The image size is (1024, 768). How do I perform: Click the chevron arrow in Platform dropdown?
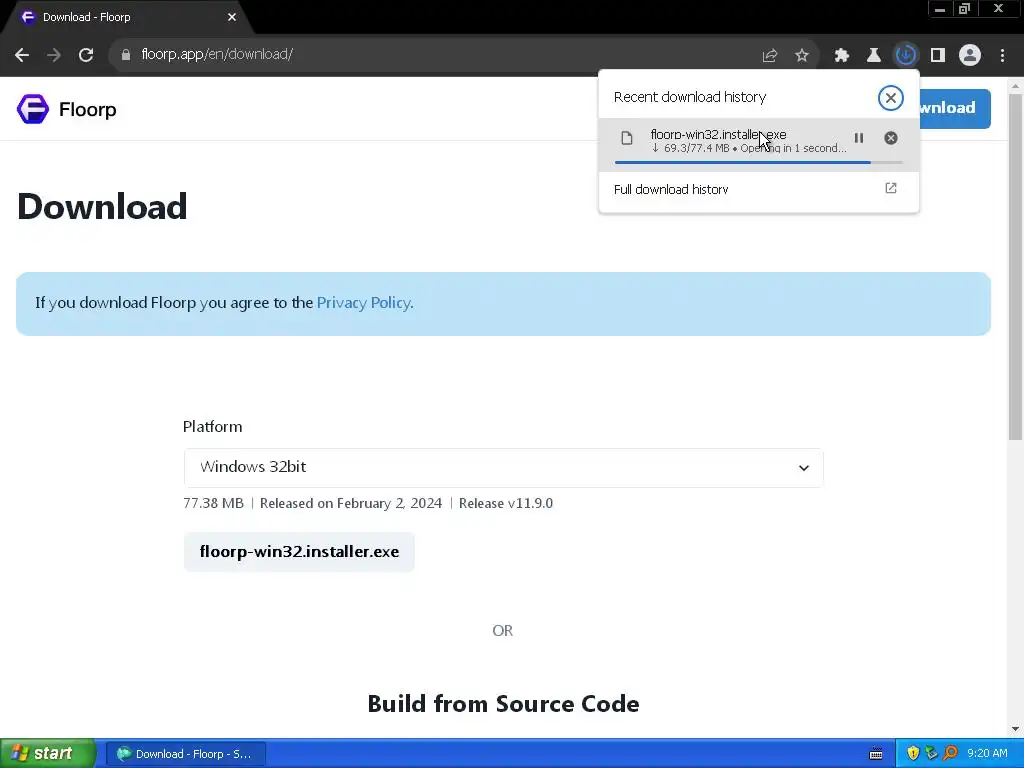pos(804,468)
